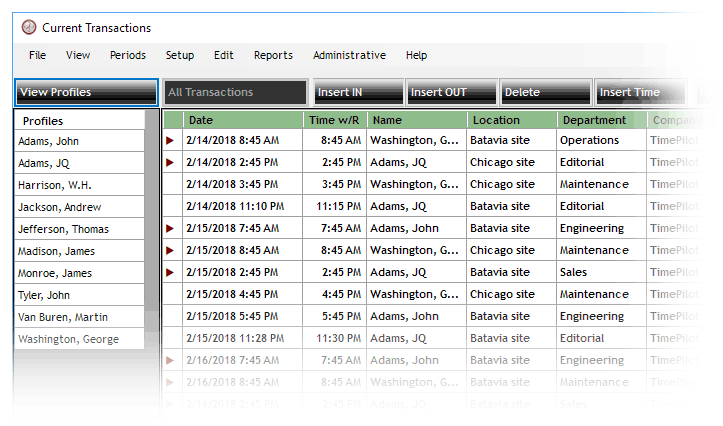
Task: Click red arrow marker on 2/15/2018 7:45 AM row
Action: (170, 228)
